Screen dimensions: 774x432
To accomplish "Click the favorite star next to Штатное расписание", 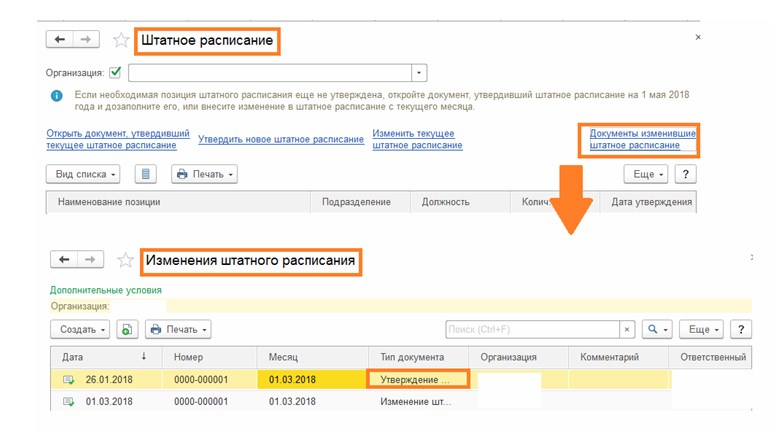I will 121,40.
